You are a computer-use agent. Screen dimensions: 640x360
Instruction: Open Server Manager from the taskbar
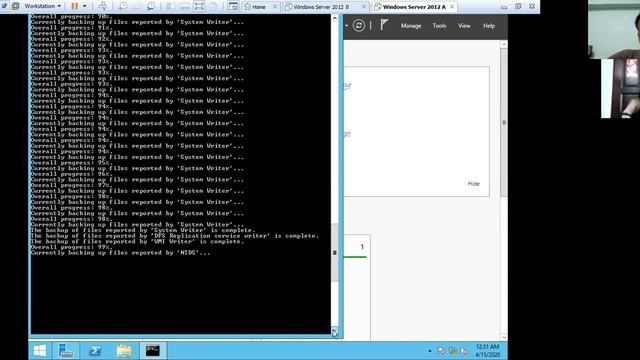(x=66, y=351)
